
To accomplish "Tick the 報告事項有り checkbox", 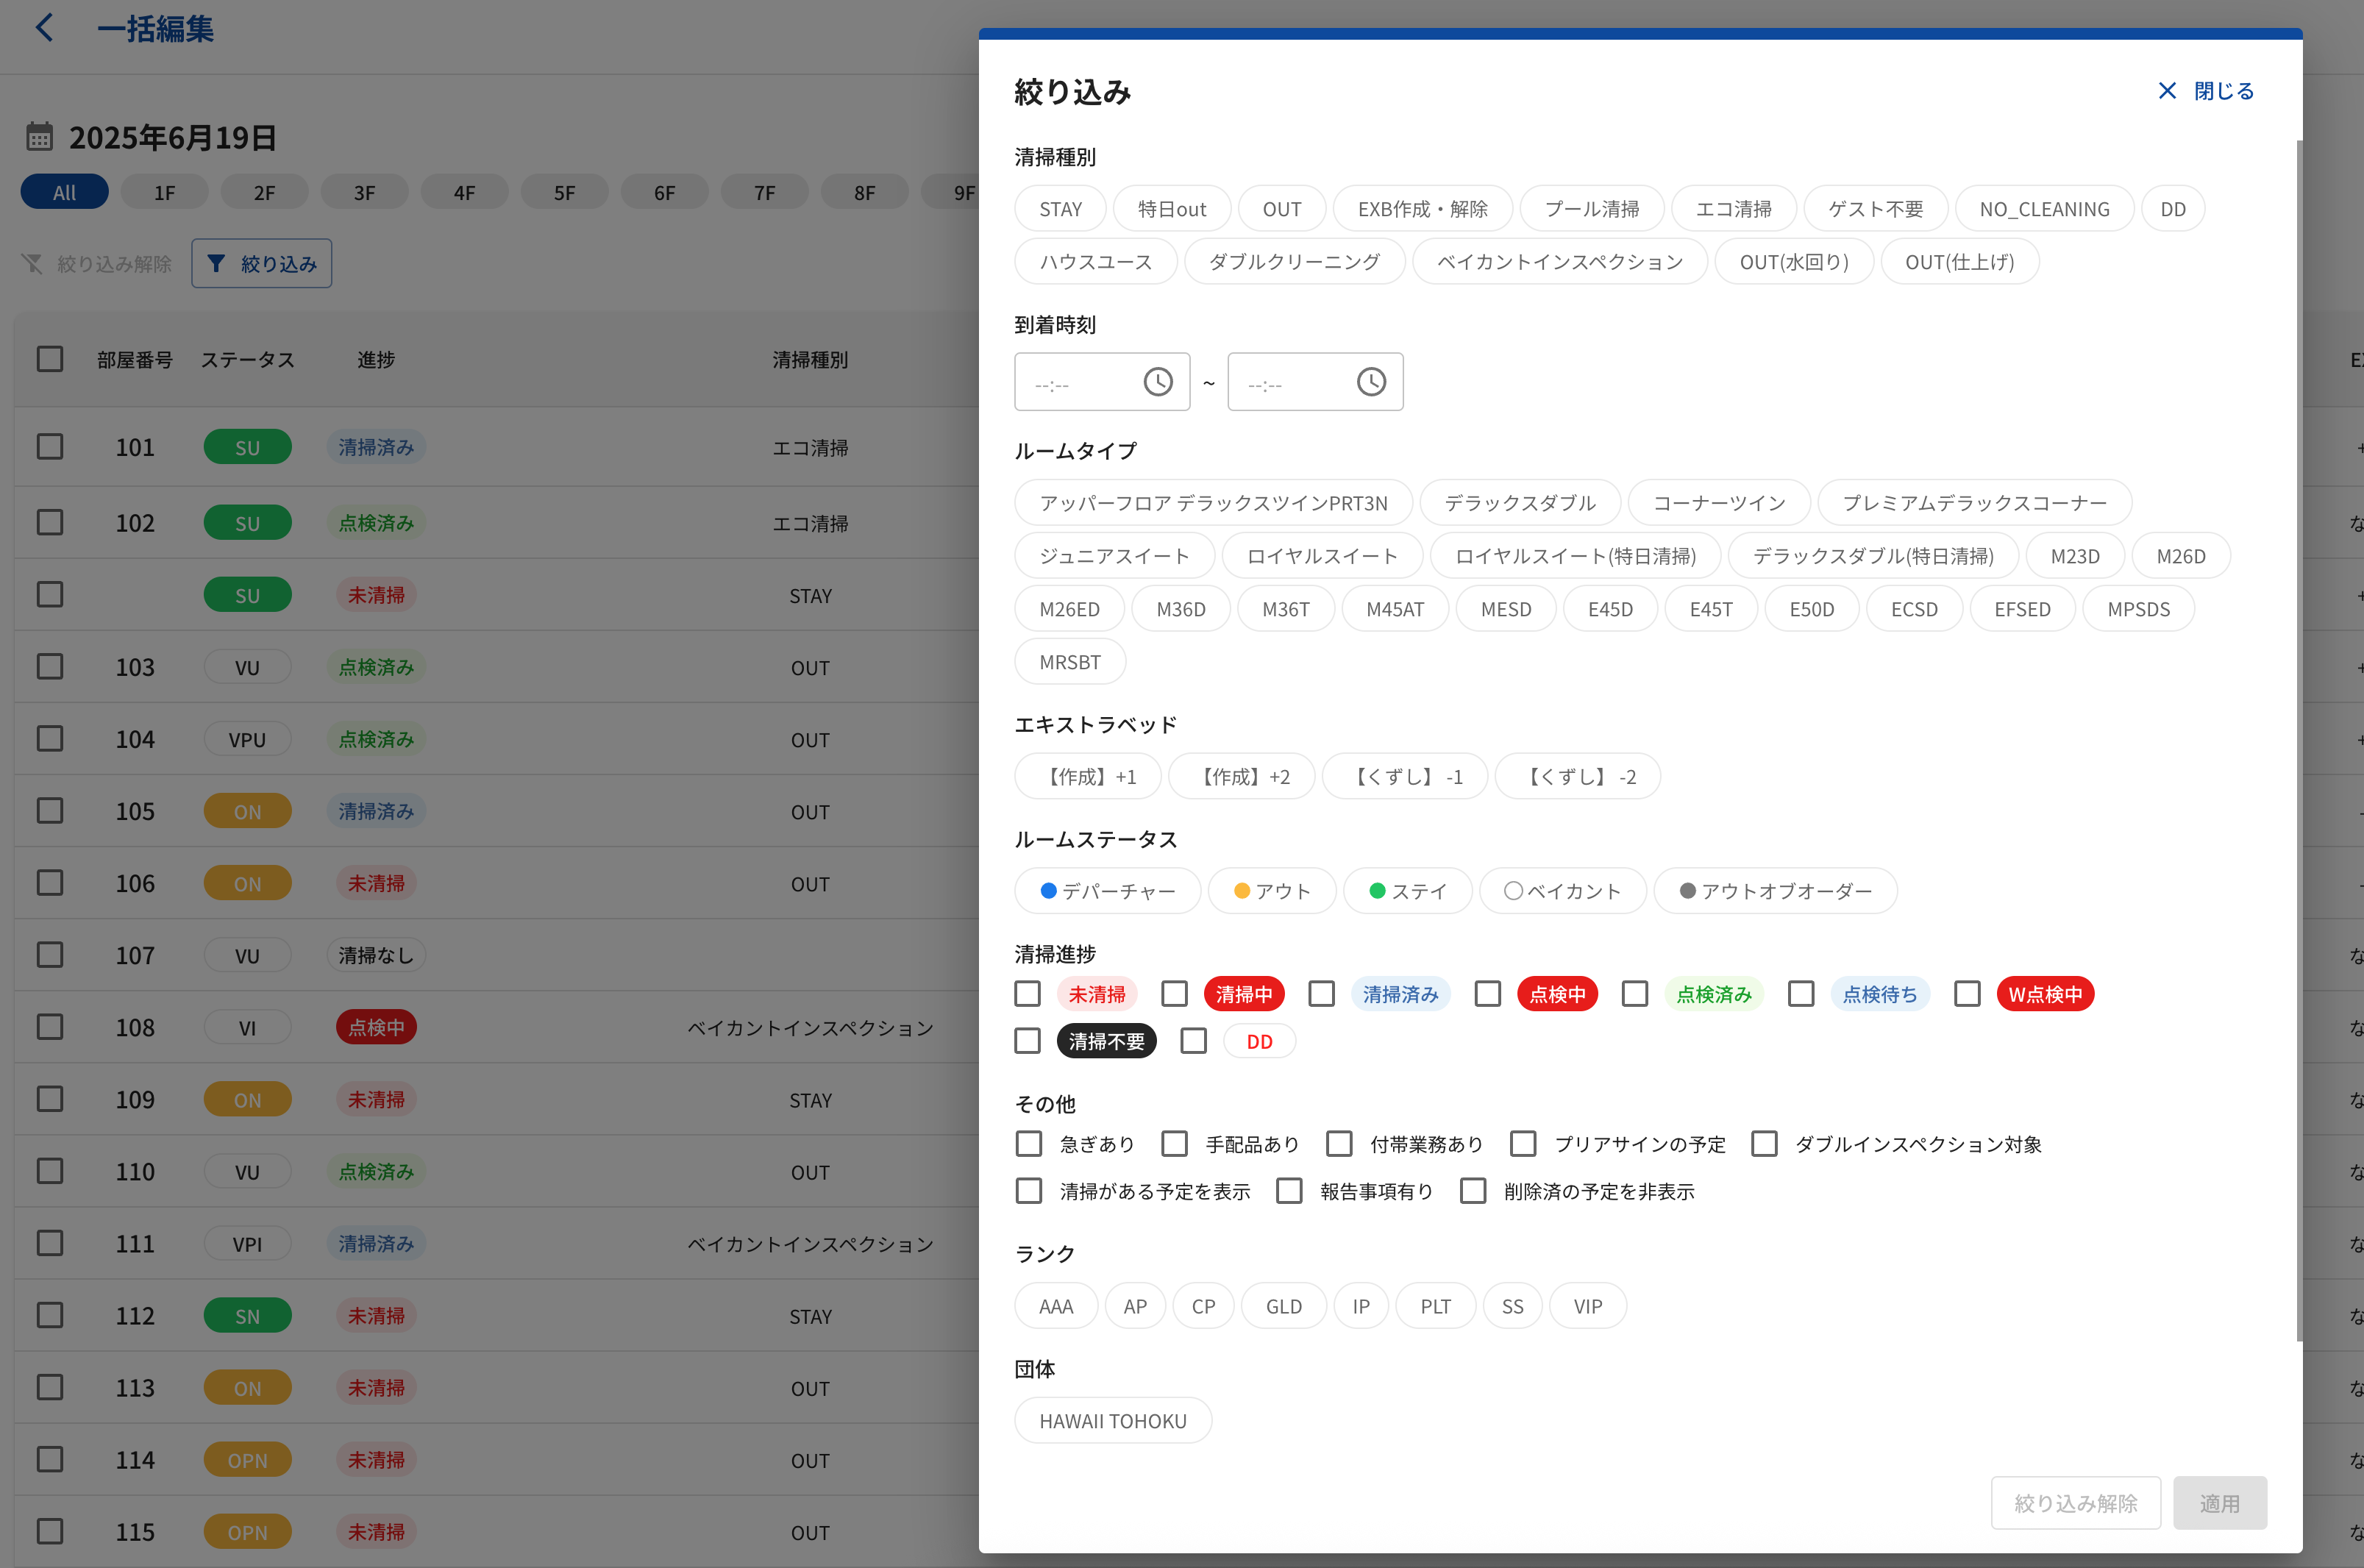I will tap(1289, 1191).
